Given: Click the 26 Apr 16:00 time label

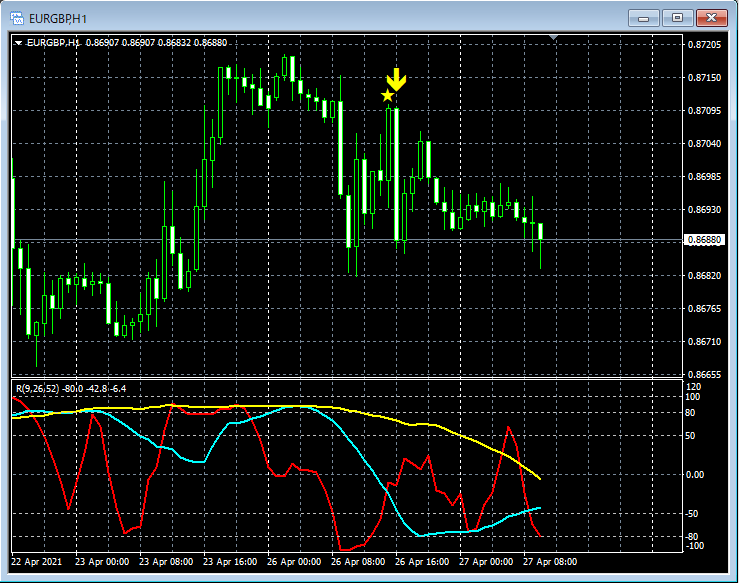Looking at the screenshot, I should coord(422,562).
